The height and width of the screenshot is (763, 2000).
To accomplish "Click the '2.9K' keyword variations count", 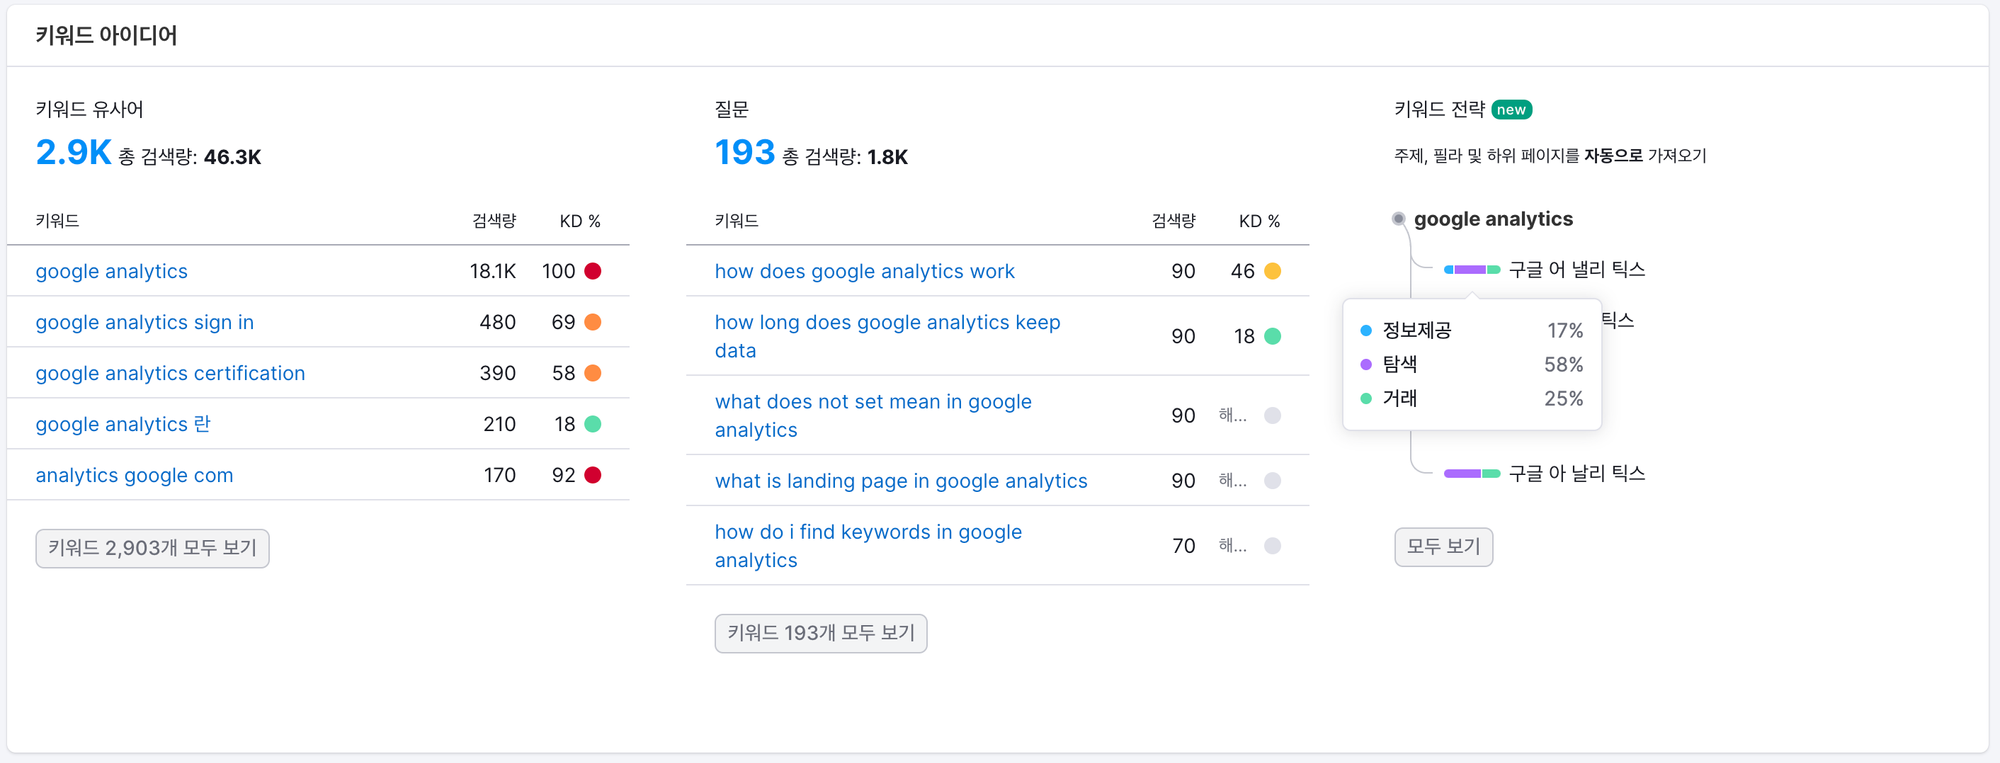I will tap(73, 152).
